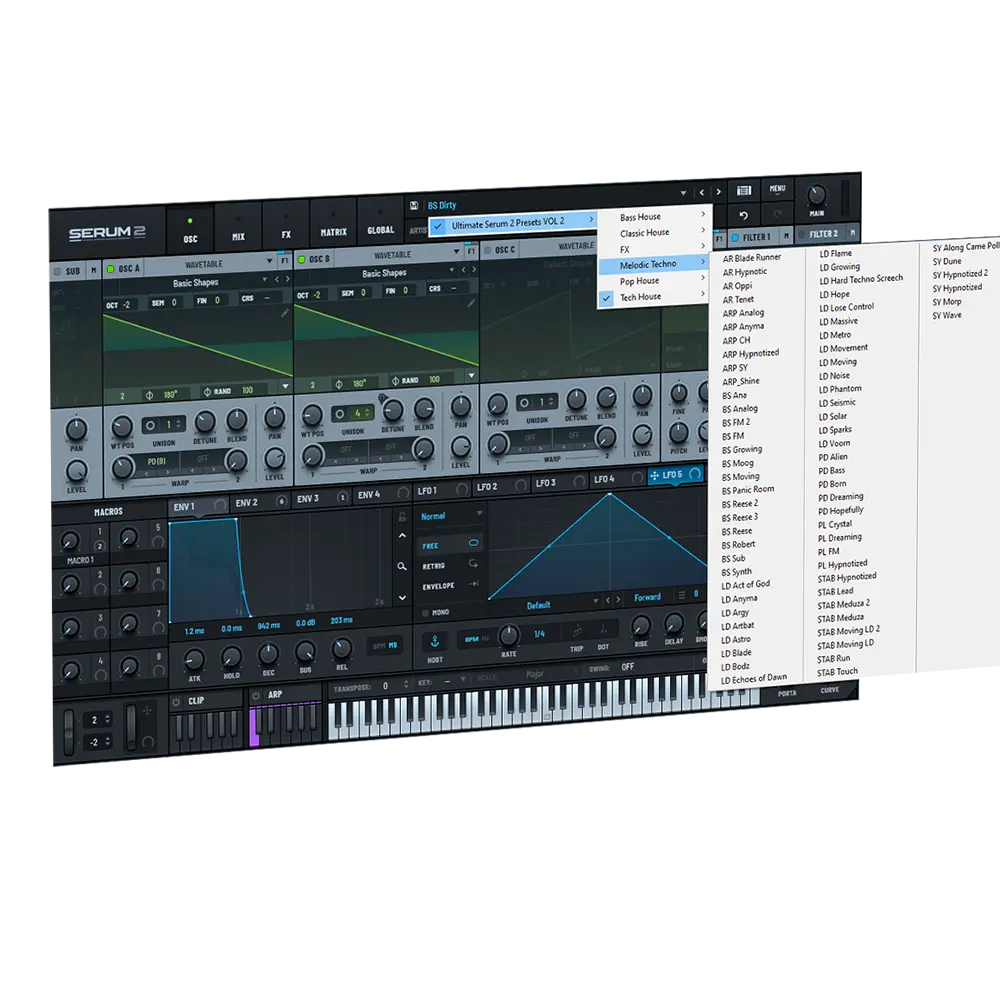This screenshot has width=1000, height=1000.
Task: Click the BPM/MS toggle button in envelope section
Action: [385, 645]
